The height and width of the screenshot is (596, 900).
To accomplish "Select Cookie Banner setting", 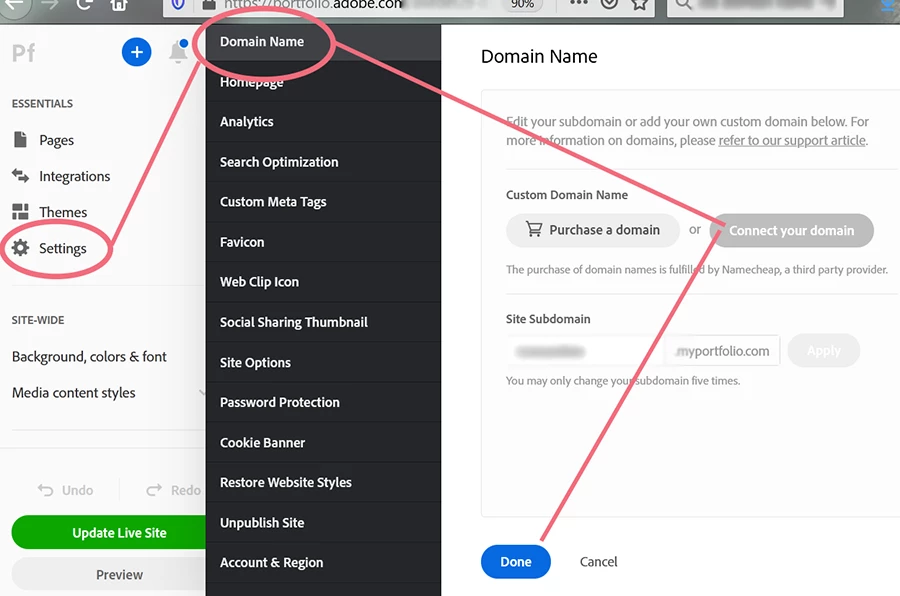I will [323, 443].
